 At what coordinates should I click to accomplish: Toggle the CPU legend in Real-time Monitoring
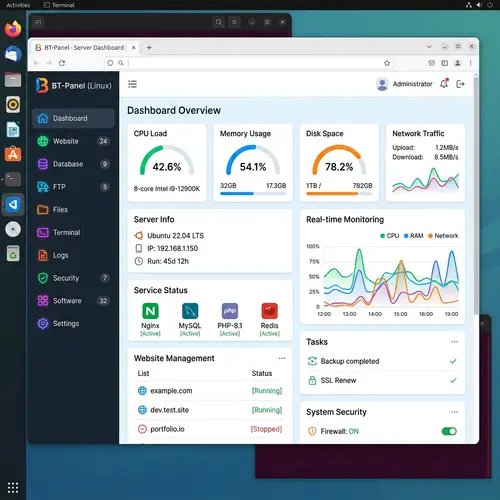[390, 236]
